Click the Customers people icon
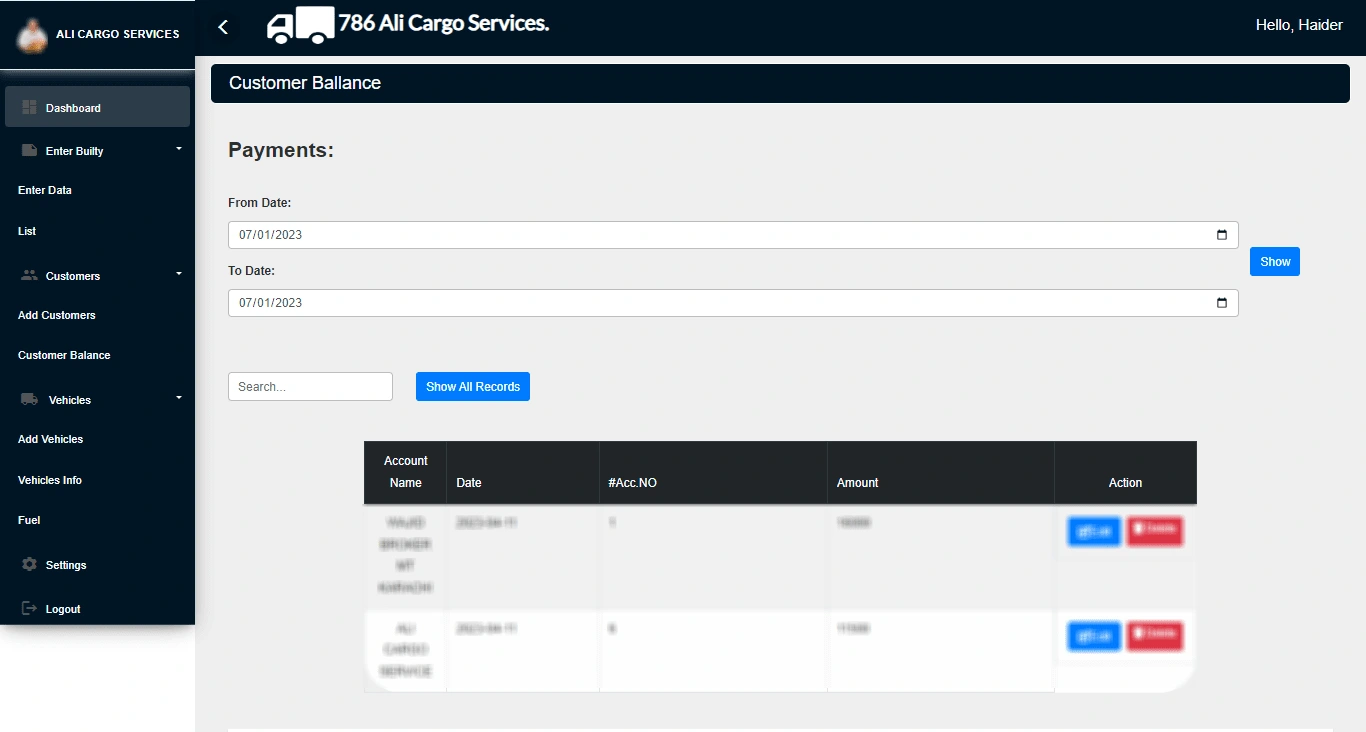Screen dimensions: 1366x732 pyautogui.click(x=29, y=275)
